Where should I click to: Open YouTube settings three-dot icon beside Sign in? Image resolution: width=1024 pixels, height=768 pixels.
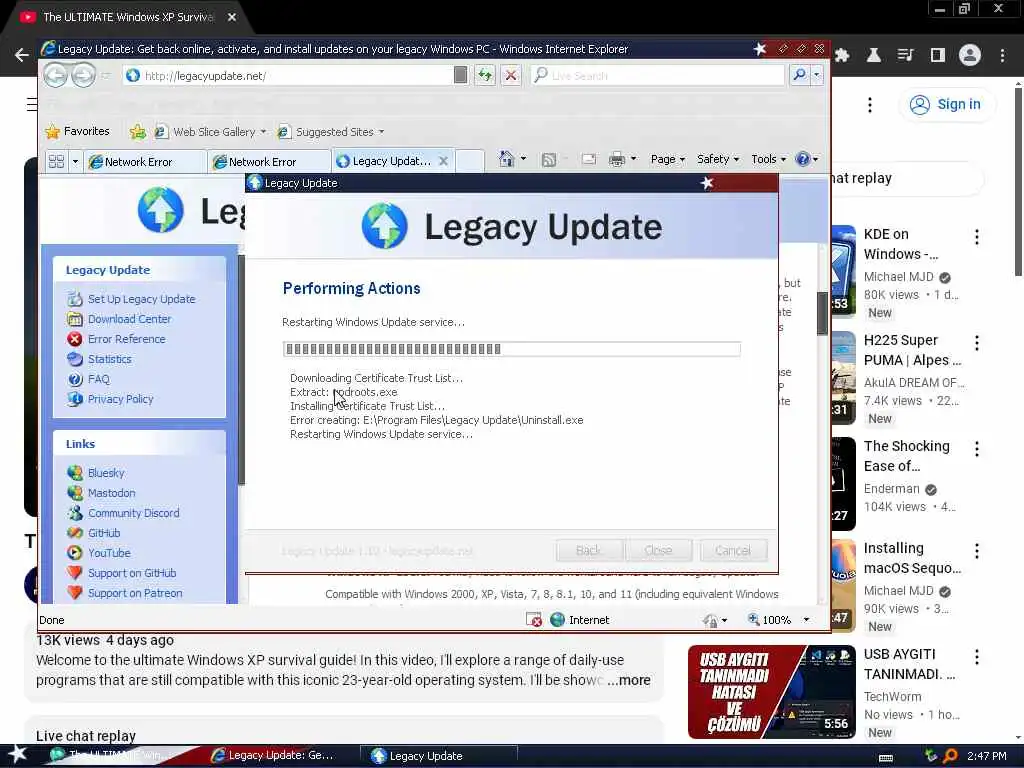(x=870, y=104)
